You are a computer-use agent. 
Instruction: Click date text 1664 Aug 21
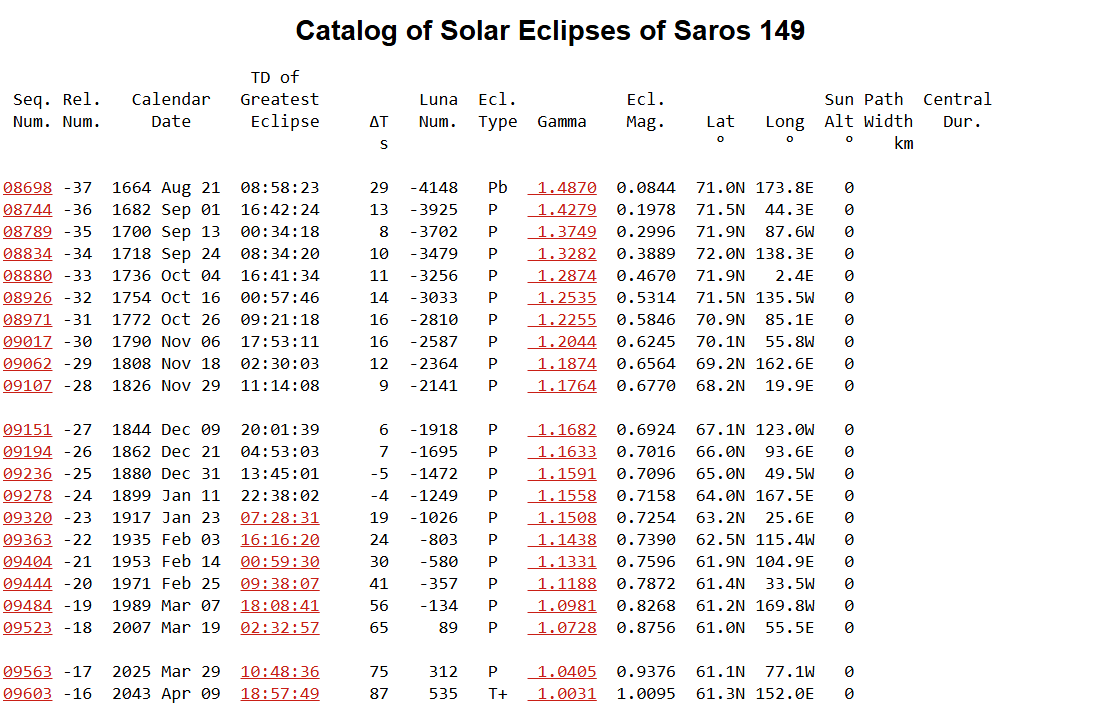pyautogui.click(x=166, y=188)
